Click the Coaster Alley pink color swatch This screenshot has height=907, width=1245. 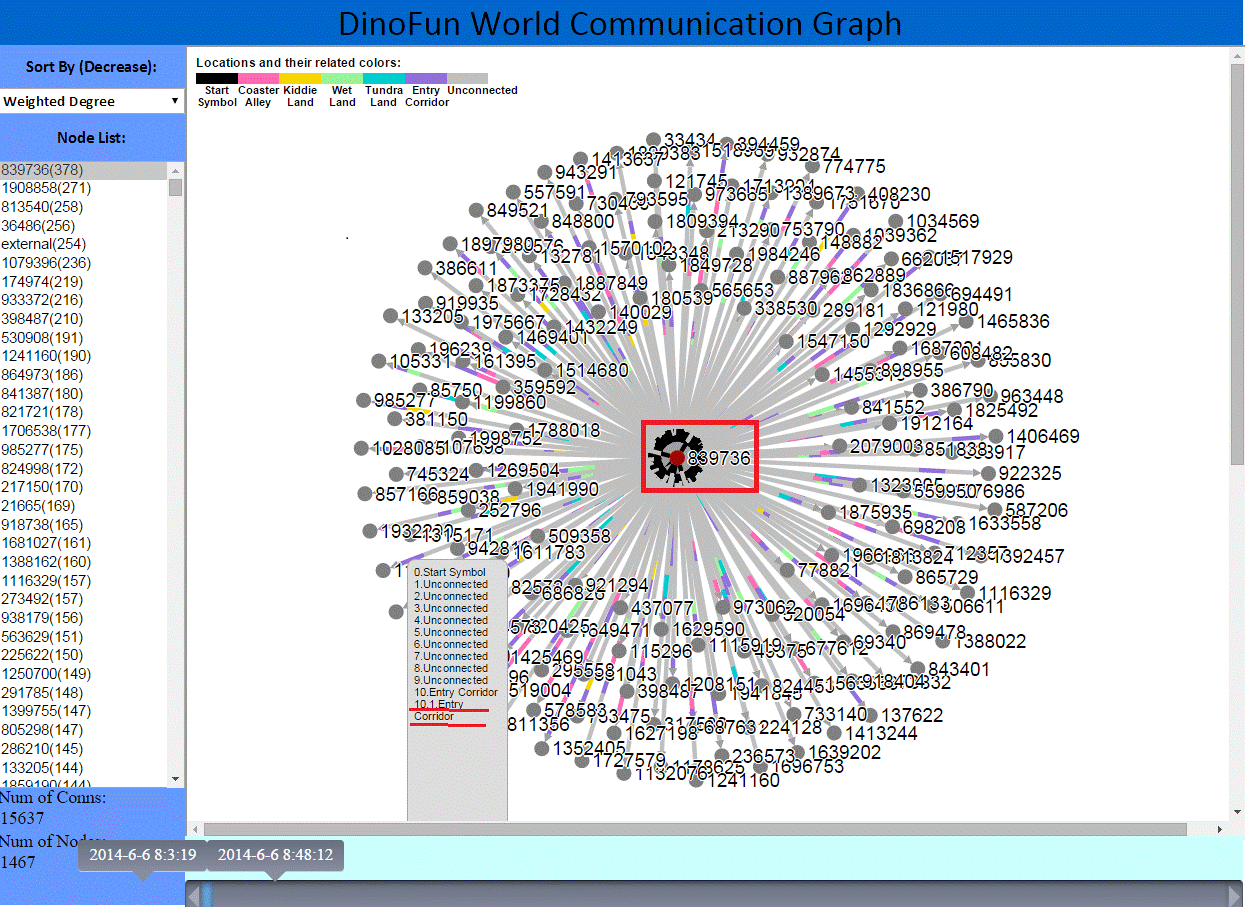click(x=258, y=78)
